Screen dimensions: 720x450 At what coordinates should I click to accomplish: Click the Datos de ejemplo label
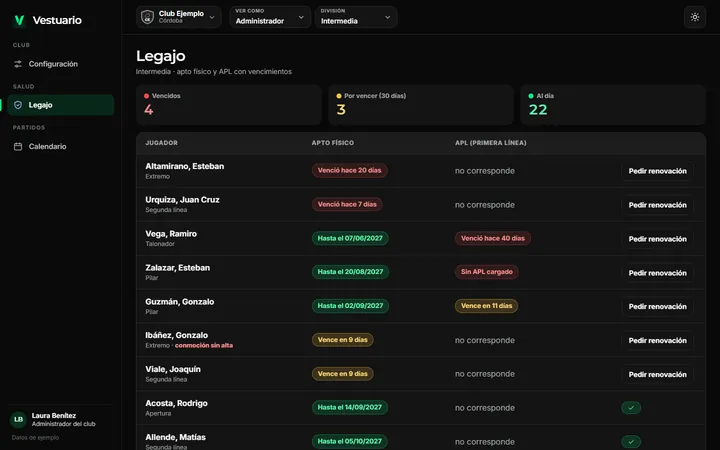(x=35, y=438)
